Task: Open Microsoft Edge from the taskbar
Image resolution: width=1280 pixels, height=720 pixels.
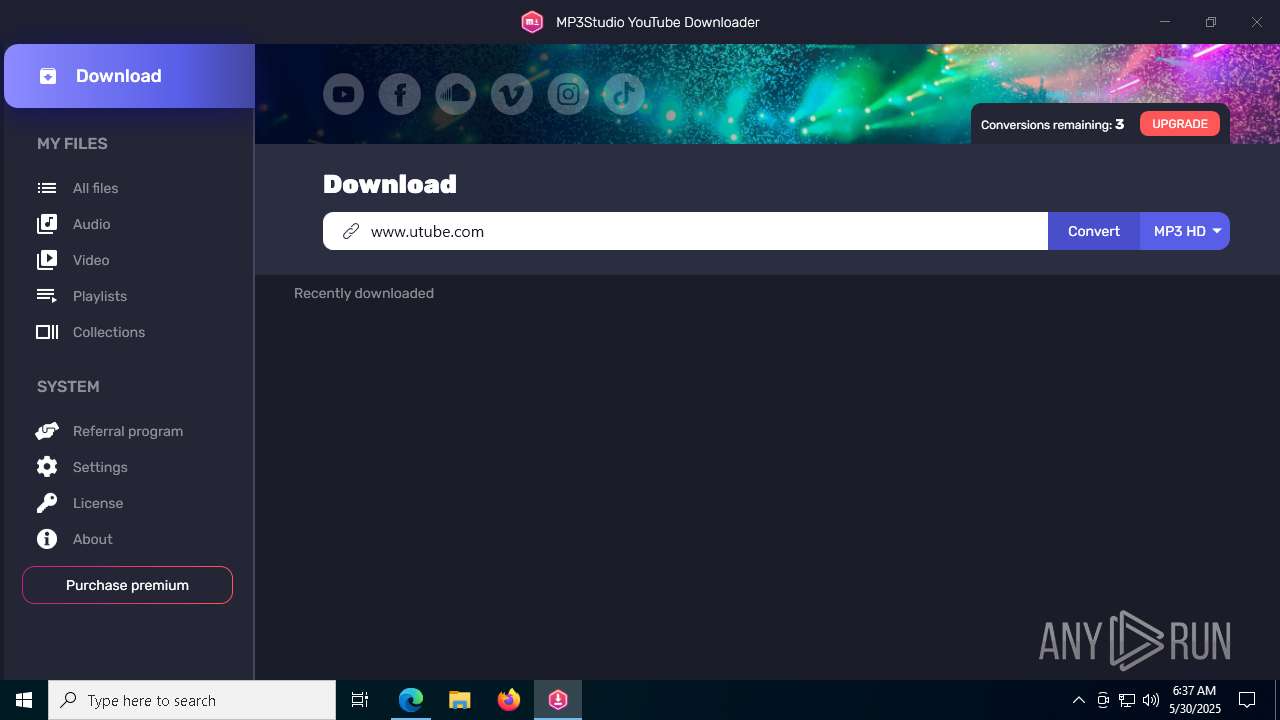Action: tap(411, 700)
